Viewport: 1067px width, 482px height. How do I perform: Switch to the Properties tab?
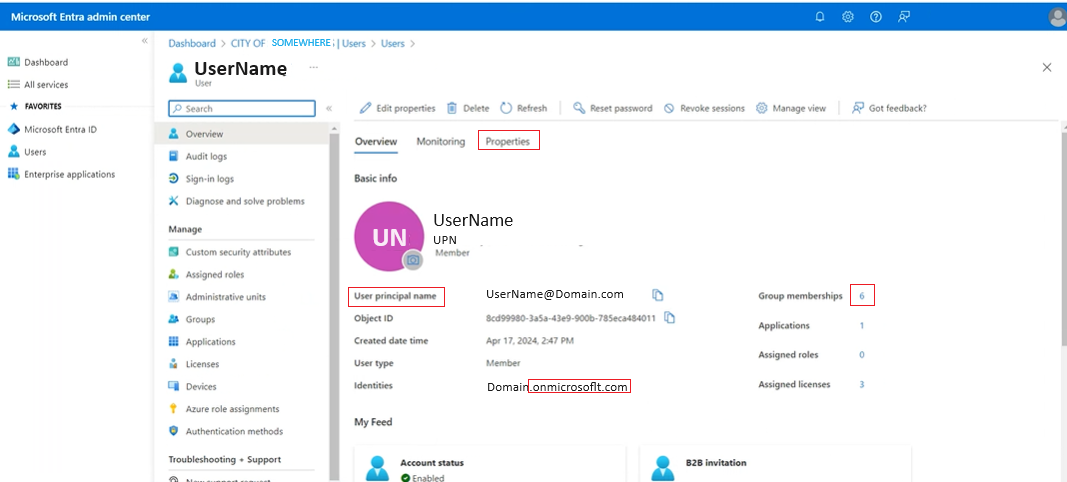tap(508, 142)
